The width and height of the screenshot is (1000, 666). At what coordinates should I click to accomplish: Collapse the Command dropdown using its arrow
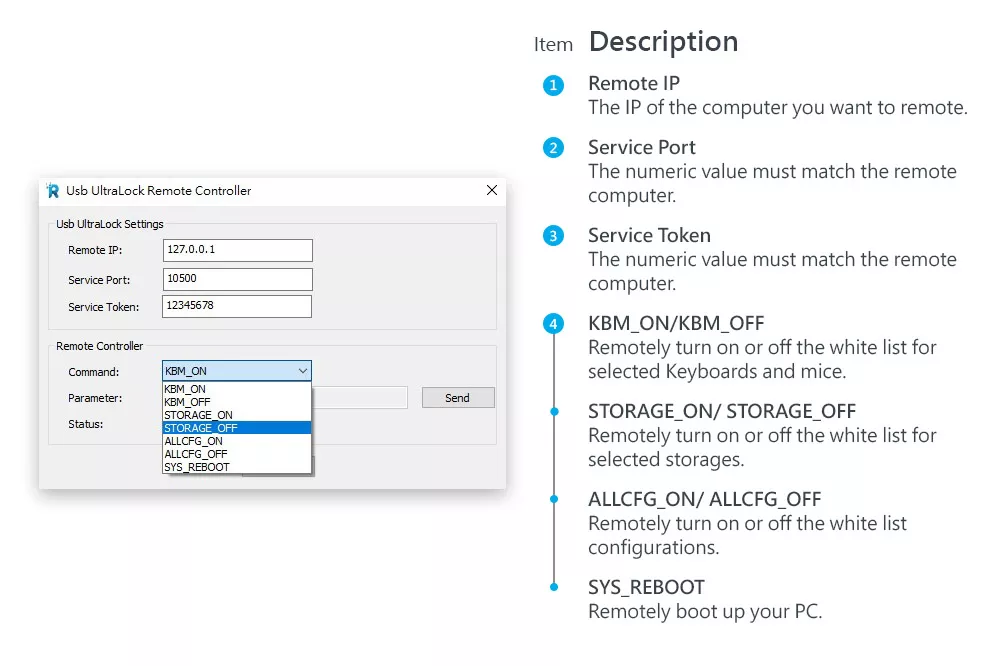303,371
